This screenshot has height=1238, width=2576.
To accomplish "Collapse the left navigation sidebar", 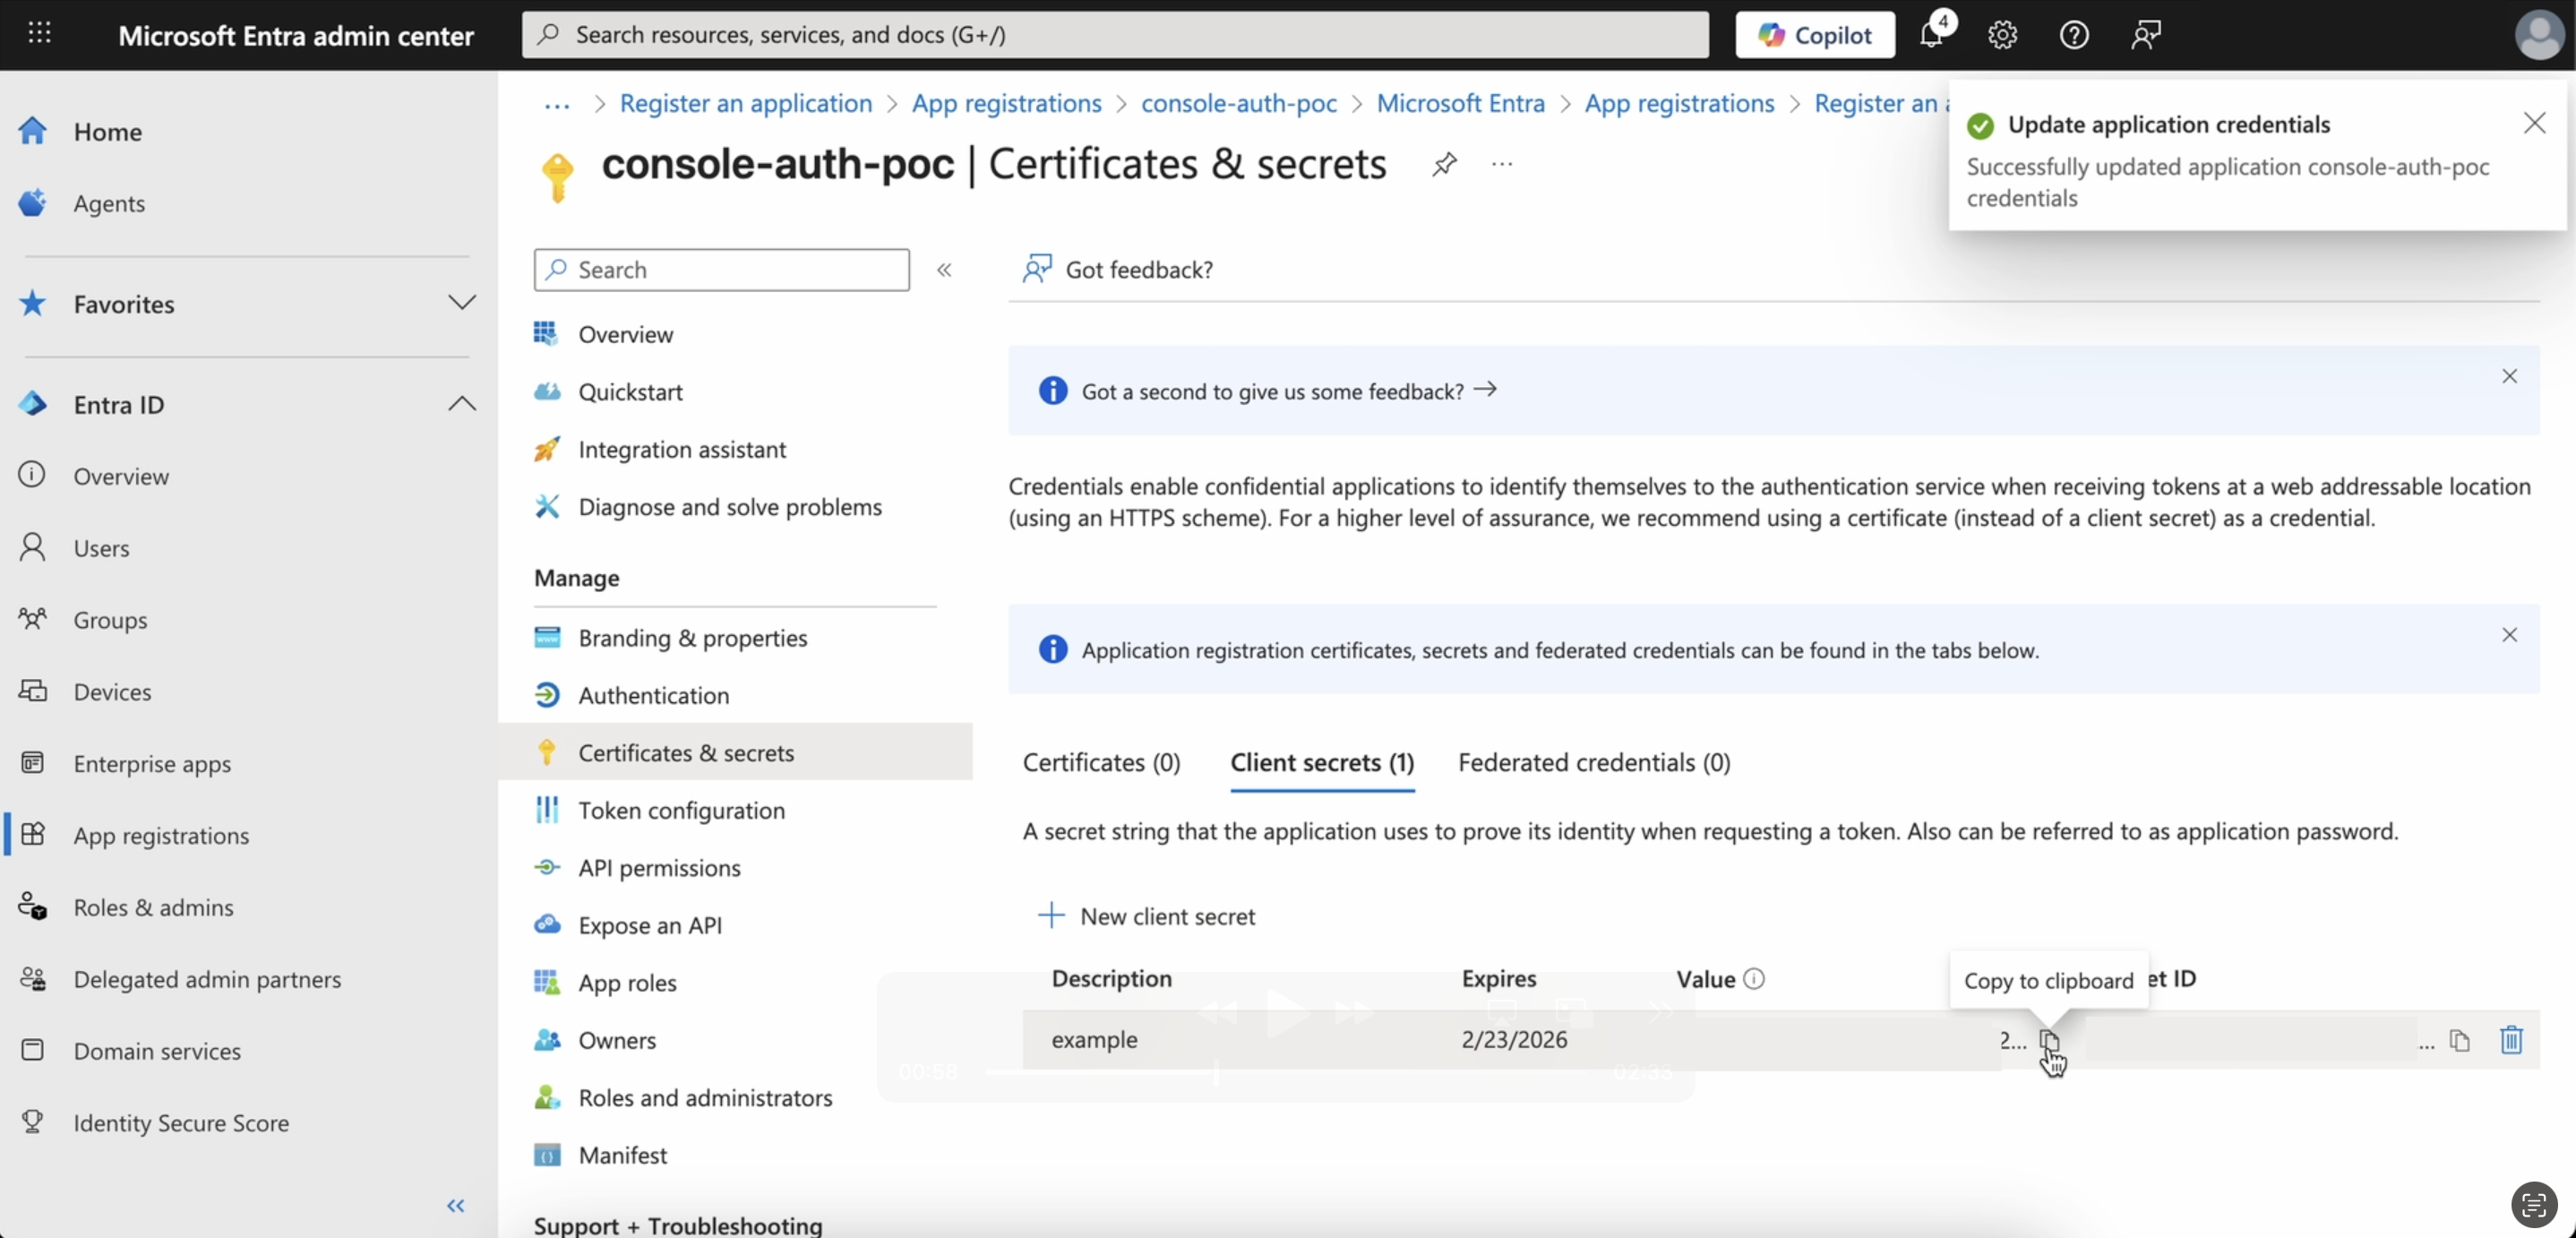I will point(455,1206).
